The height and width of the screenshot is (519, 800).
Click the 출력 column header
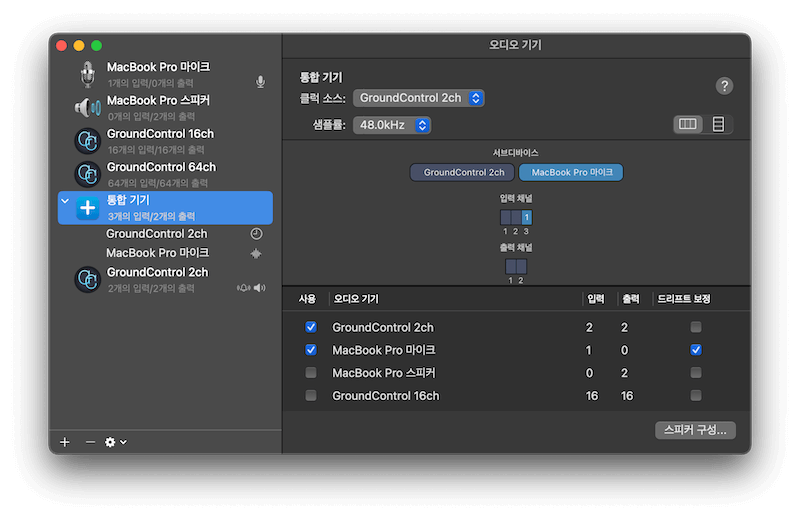(631, 299)
